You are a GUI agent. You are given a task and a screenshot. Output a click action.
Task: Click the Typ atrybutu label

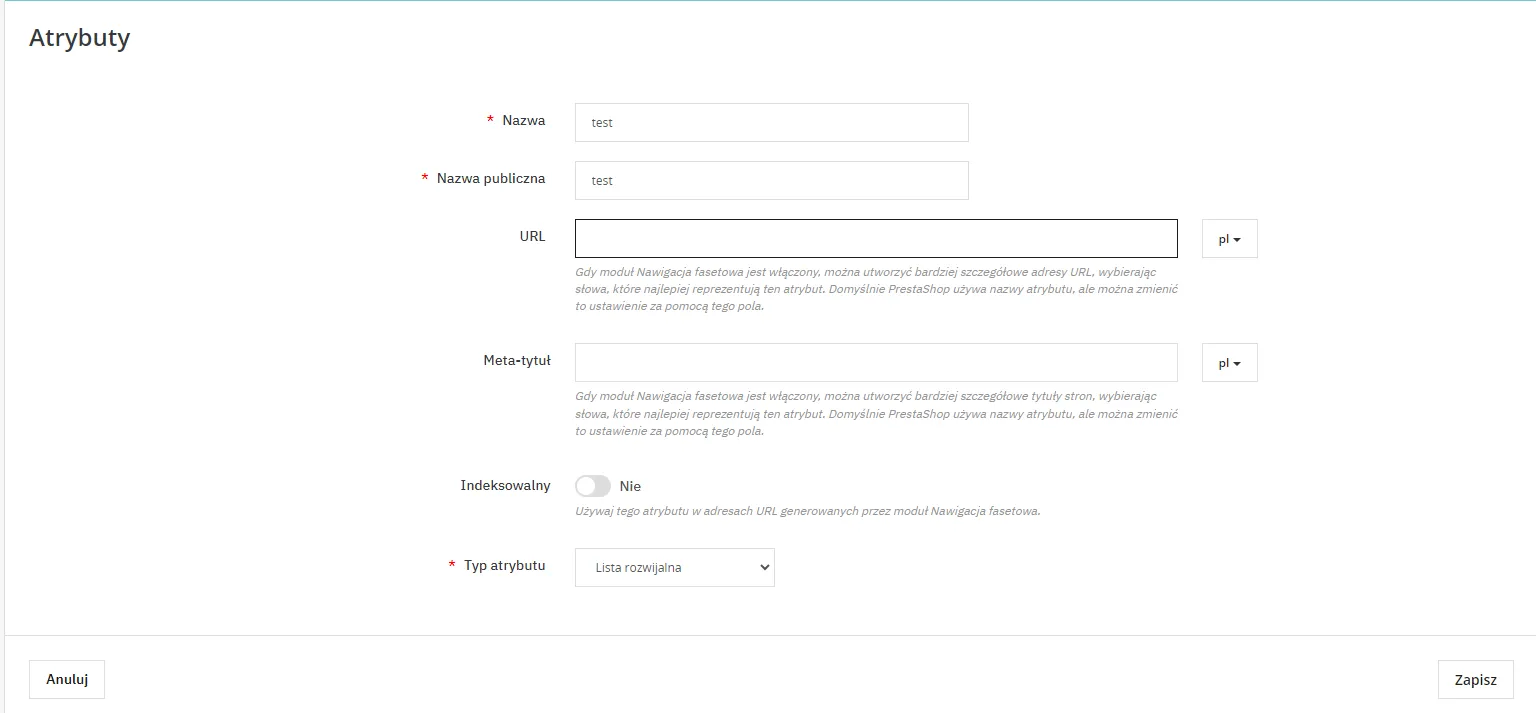(504, 566)
